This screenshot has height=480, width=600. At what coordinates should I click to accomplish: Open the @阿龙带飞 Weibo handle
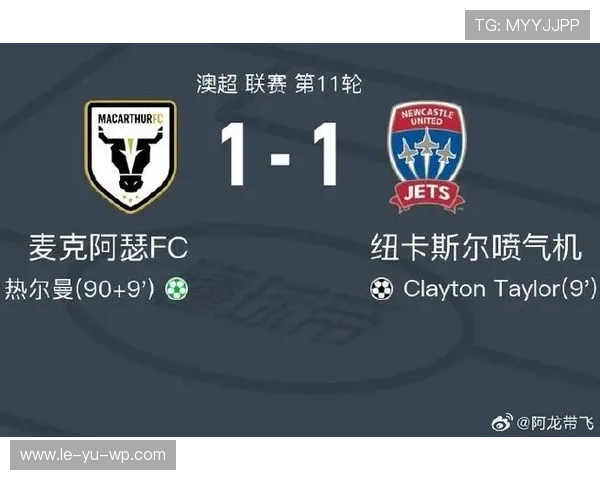555,423
